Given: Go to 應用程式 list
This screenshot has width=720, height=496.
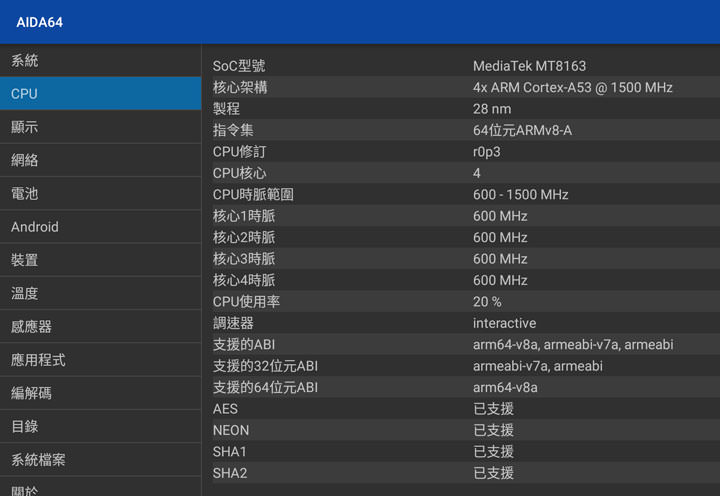Looking at the screenshot, I should pos(100,360).
